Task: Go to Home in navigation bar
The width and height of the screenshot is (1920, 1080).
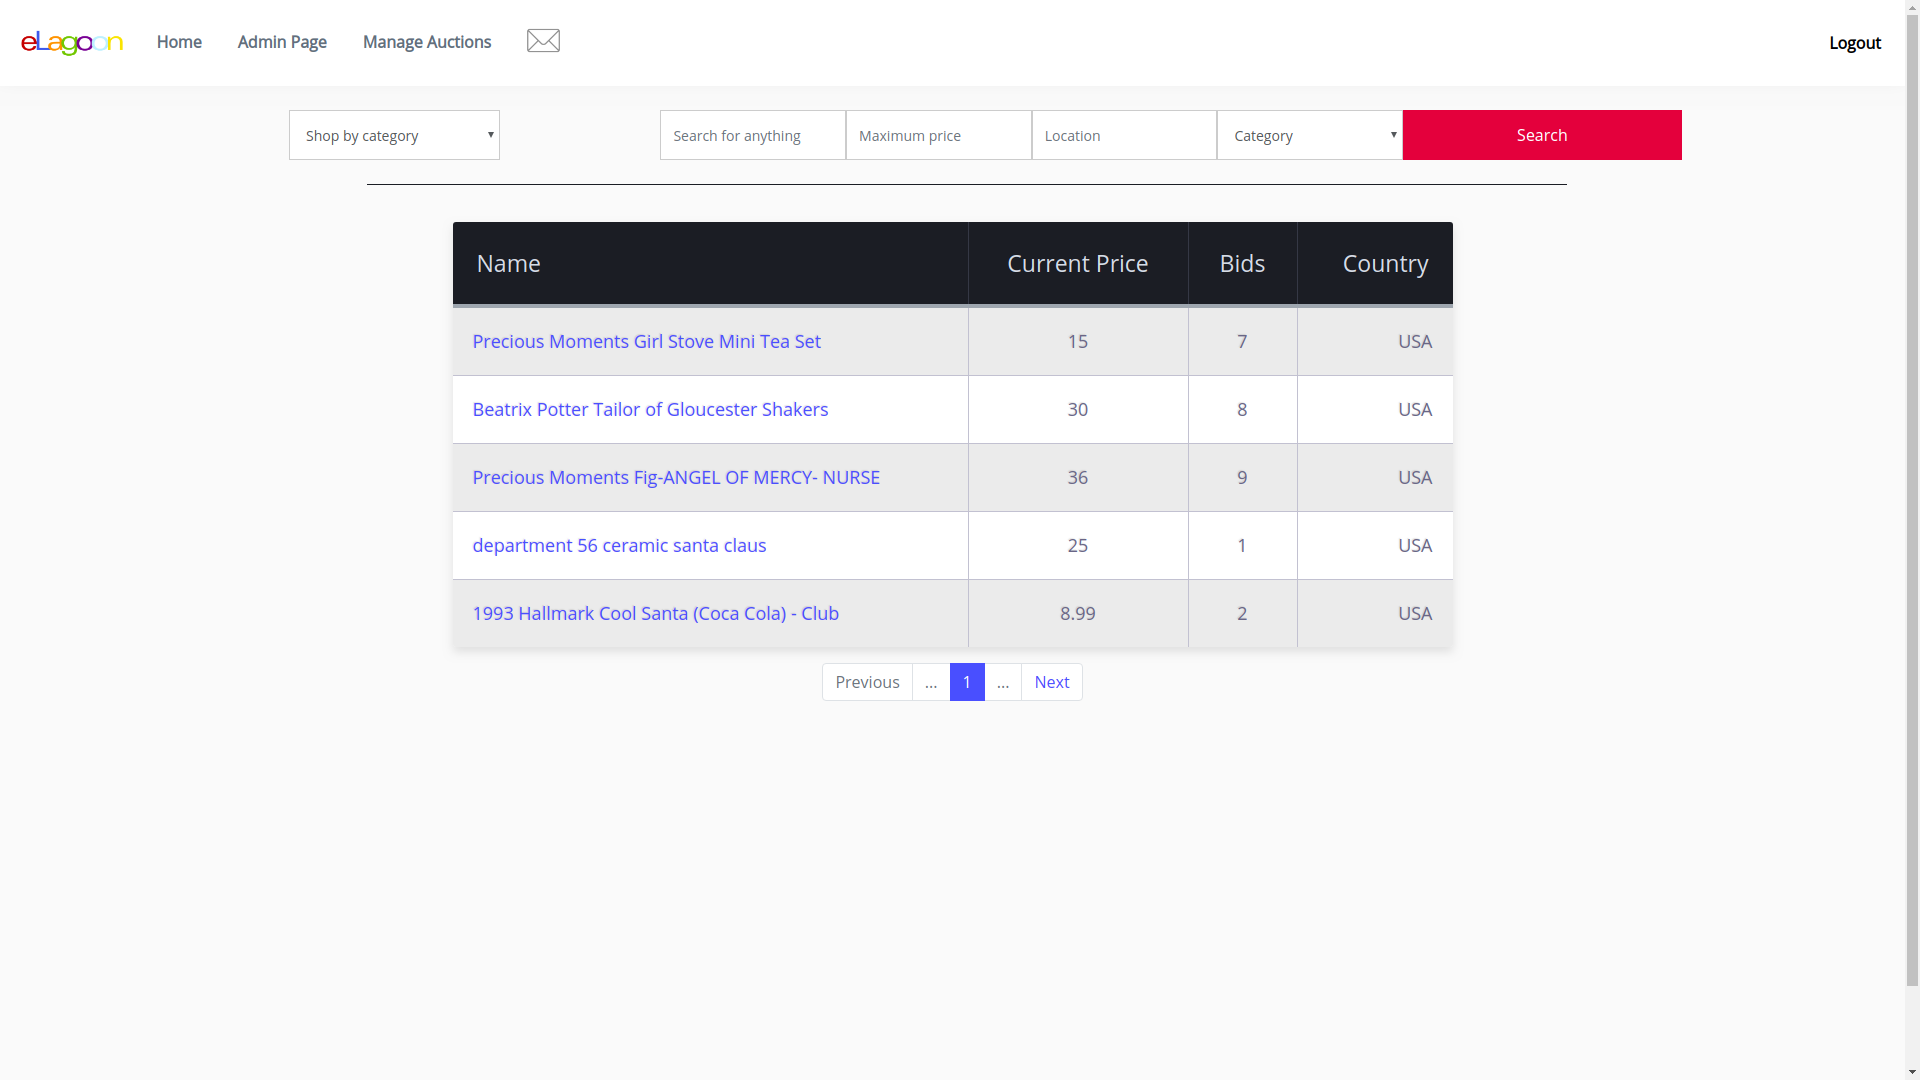Action: point(179,42)
